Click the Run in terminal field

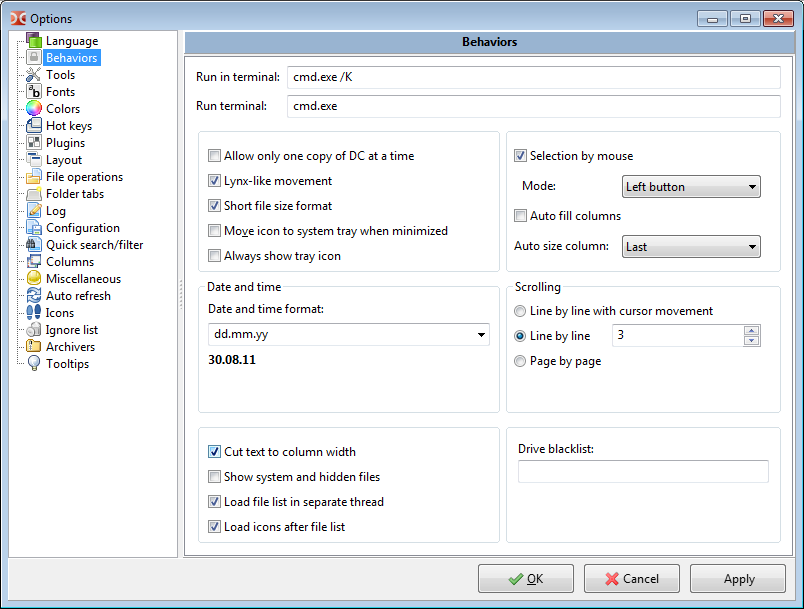point(534,77)
